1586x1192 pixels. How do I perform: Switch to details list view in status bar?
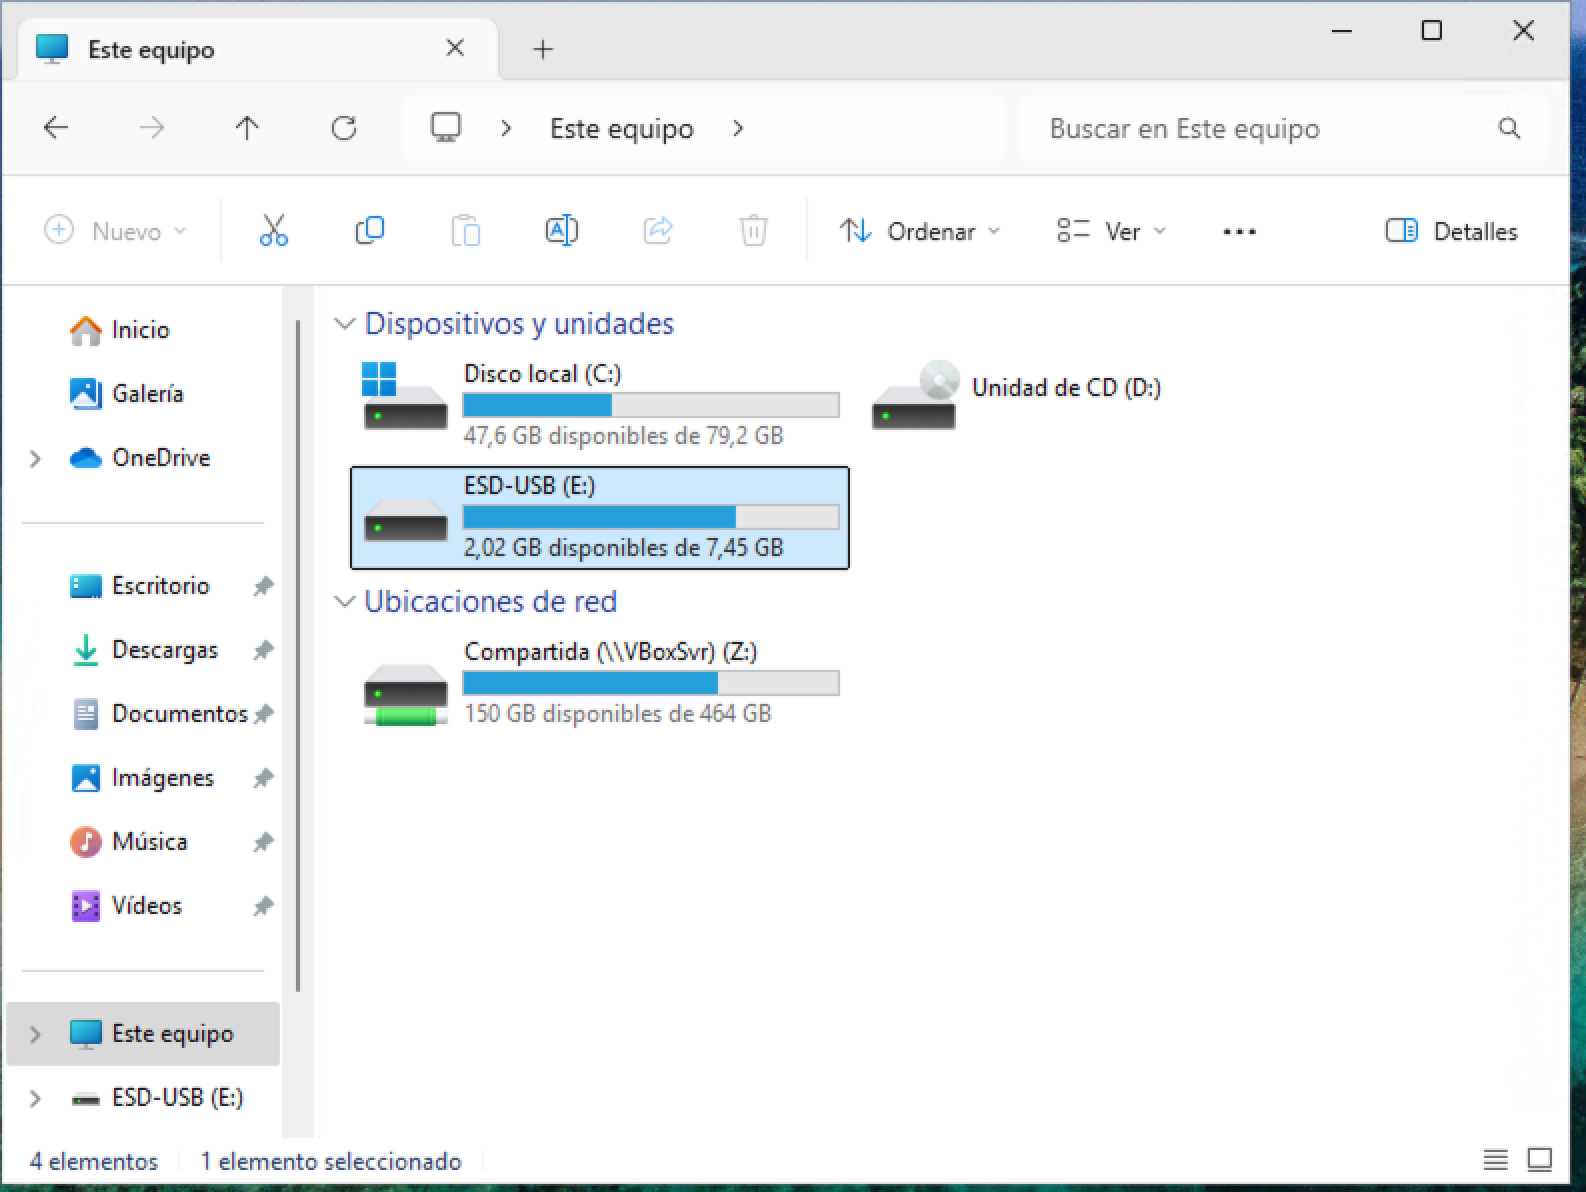point(1495,1160)
